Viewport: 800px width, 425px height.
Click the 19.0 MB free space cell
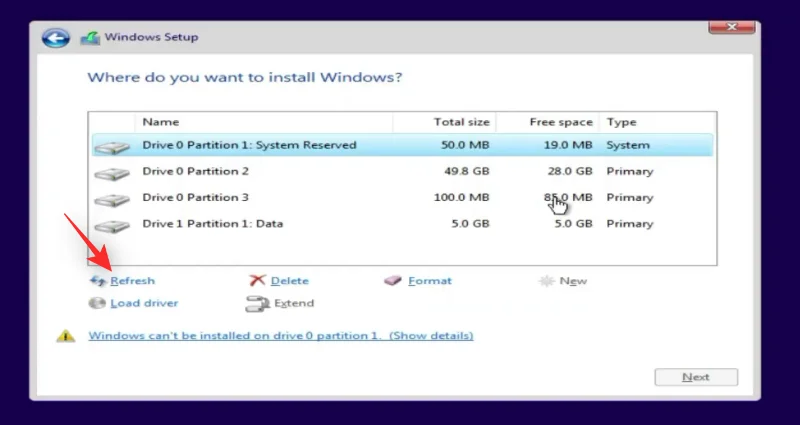click(568, 145)
